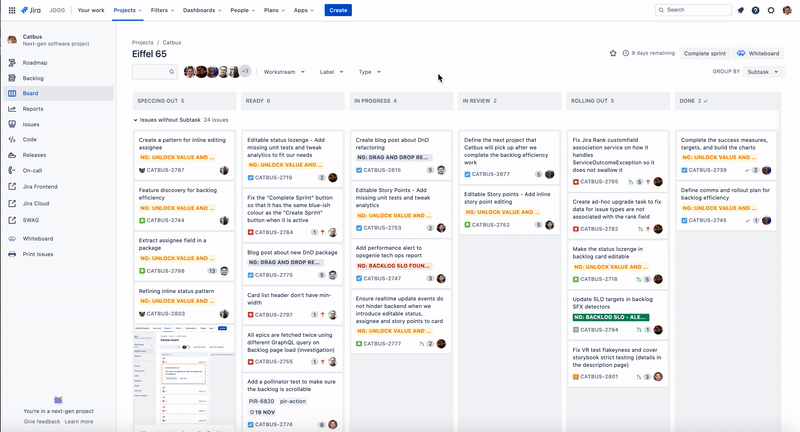This screenshot has width=800, height=432.
Task: Click assignee avatar on CATBUS-2677 card
Action: [549, 174]
